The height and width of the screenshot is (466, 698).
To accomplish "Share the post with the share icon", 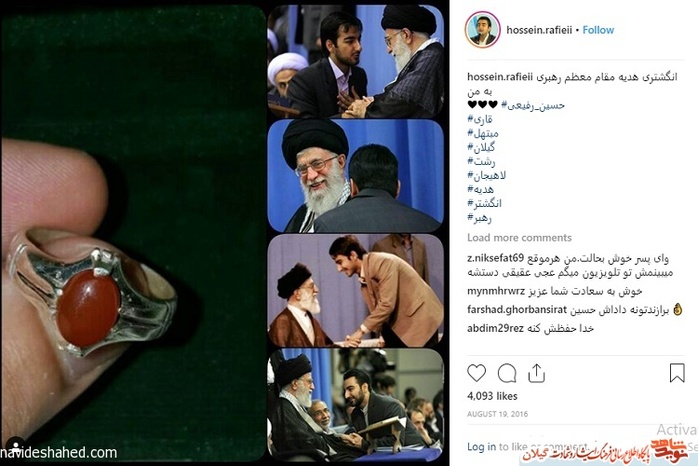I will tap(536, 373).
